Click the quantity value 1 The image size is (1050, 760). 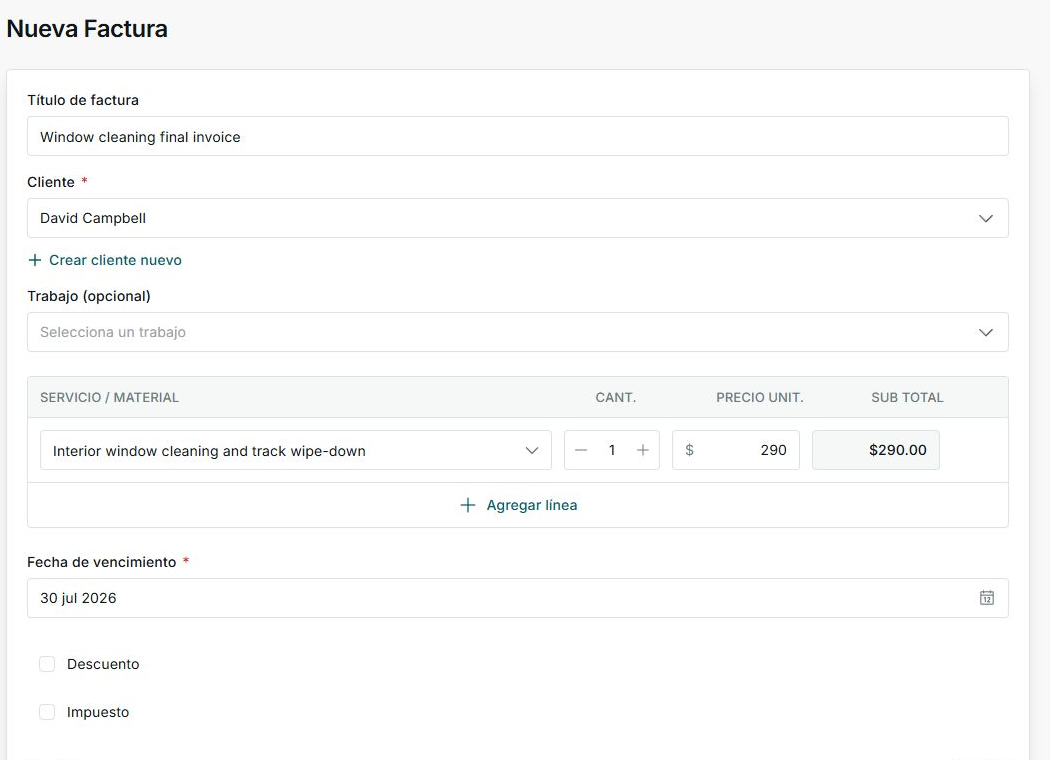(x=611, y=451)
